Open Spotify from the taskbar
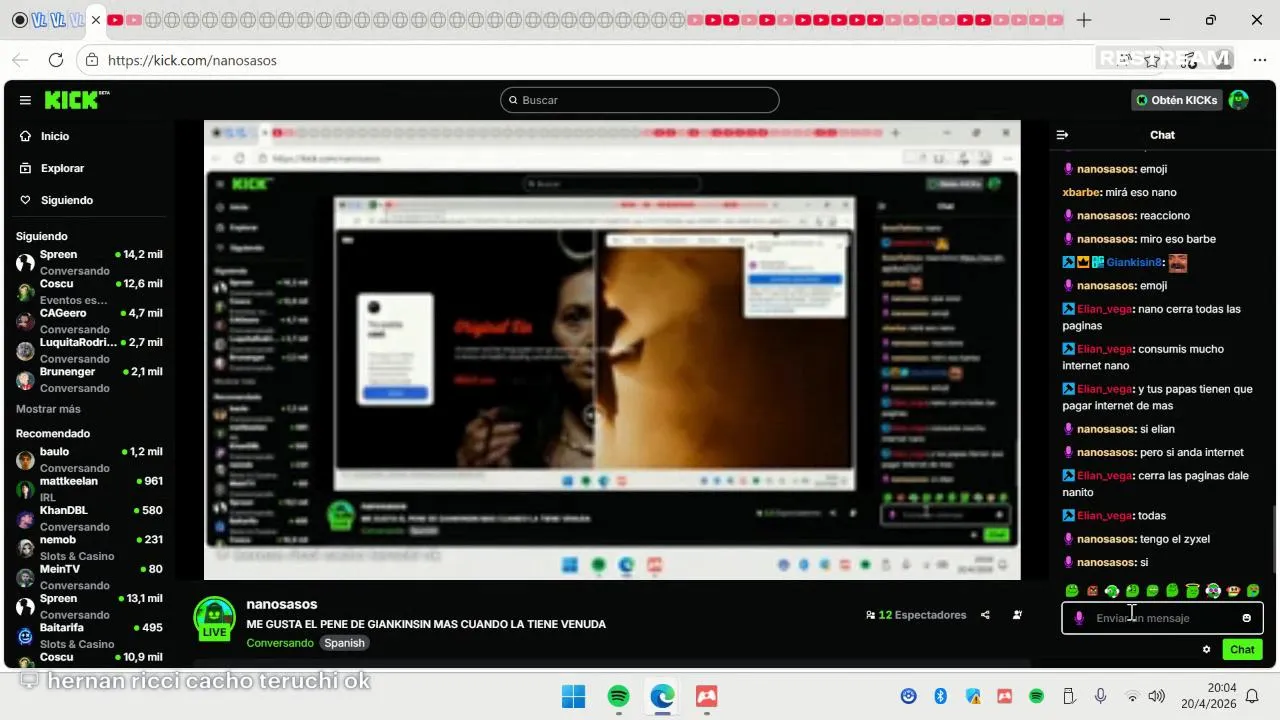The image size is (1280, 720). tap(618, 696)
